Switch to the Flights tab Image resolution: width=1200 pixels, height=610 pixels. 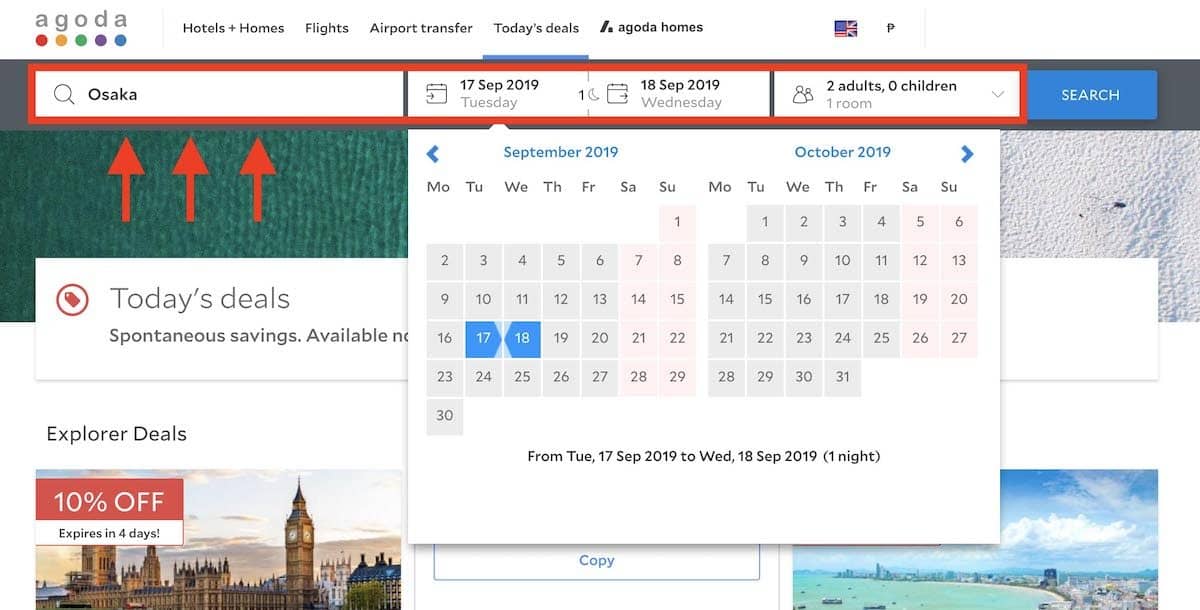click(x=327, y=28)
